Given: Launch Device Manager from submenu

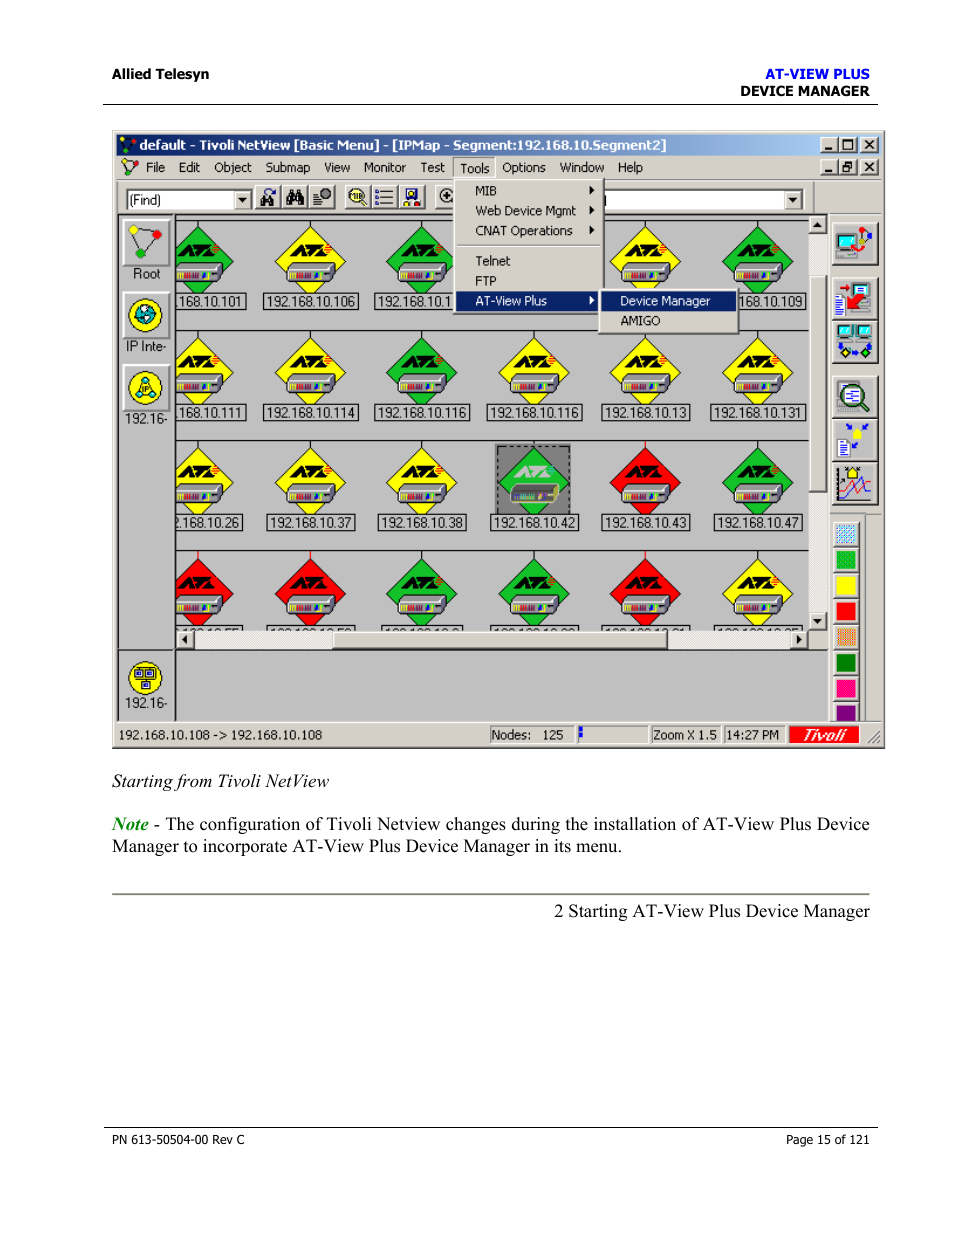Looking at the screenshot, I should point(668,301).
